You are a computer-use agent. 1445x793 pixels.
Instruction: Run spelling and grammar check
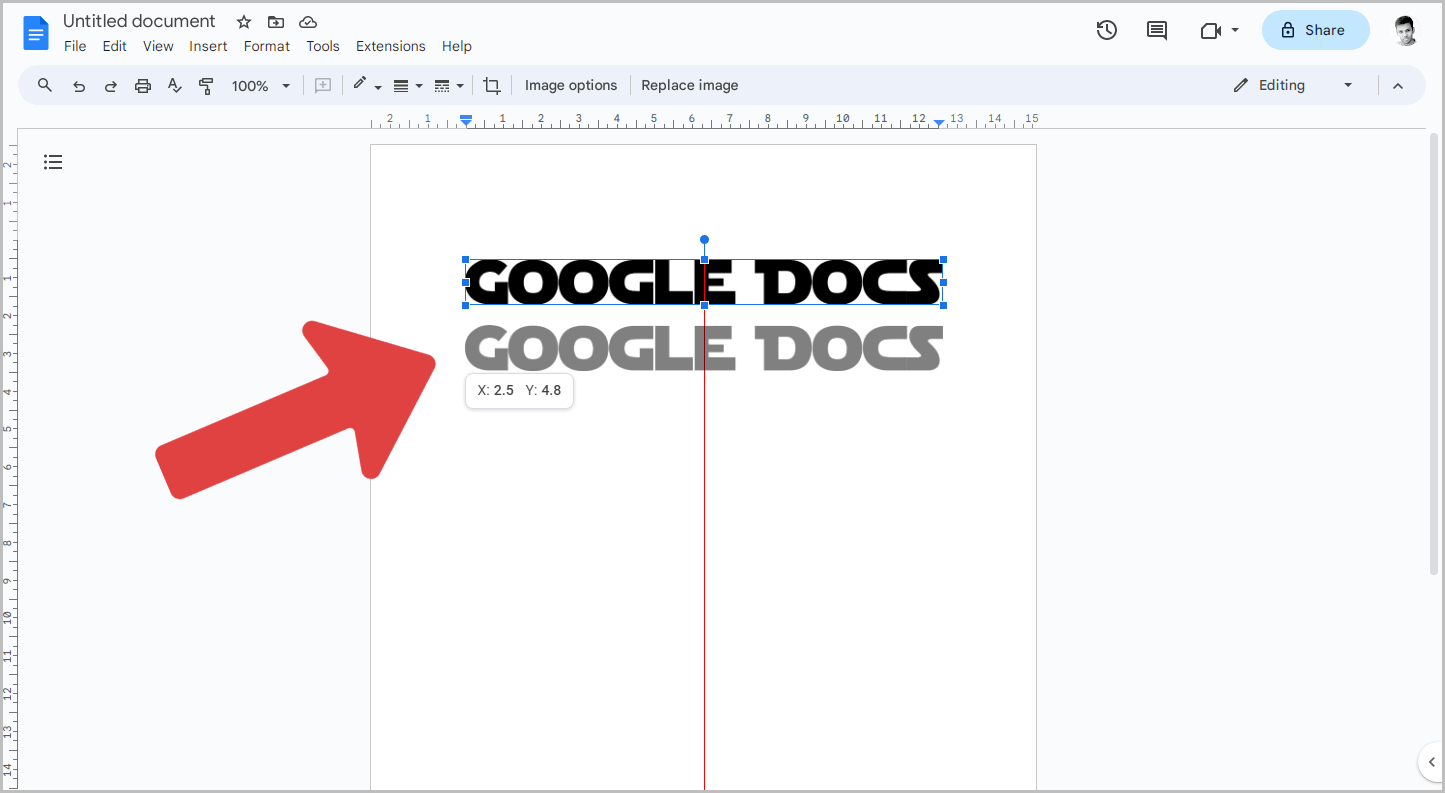pos(174,86)
